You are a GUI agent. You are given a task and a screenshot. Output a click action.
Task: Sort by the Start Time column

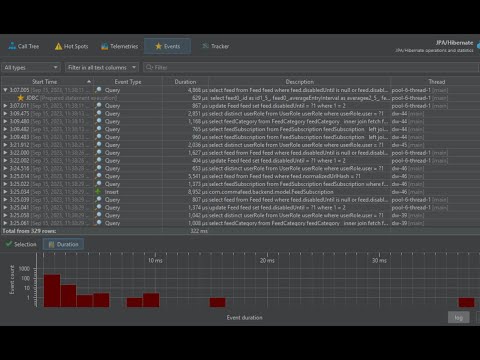pos(47,82)
